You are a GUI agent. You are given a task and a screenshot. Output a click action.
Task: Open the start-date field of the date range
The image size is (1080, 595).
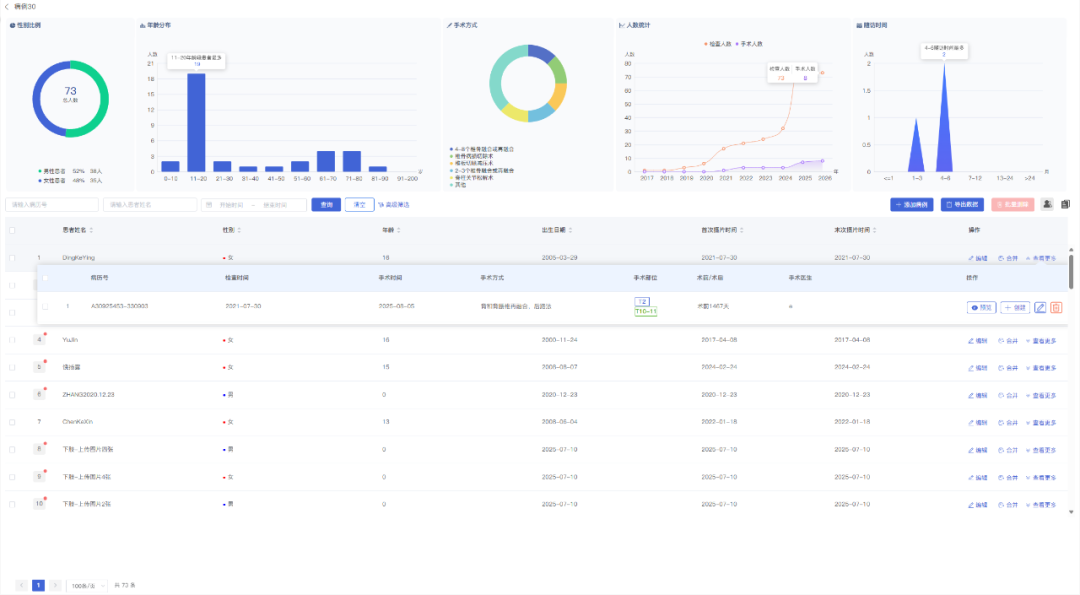click(x=231, y=205)
